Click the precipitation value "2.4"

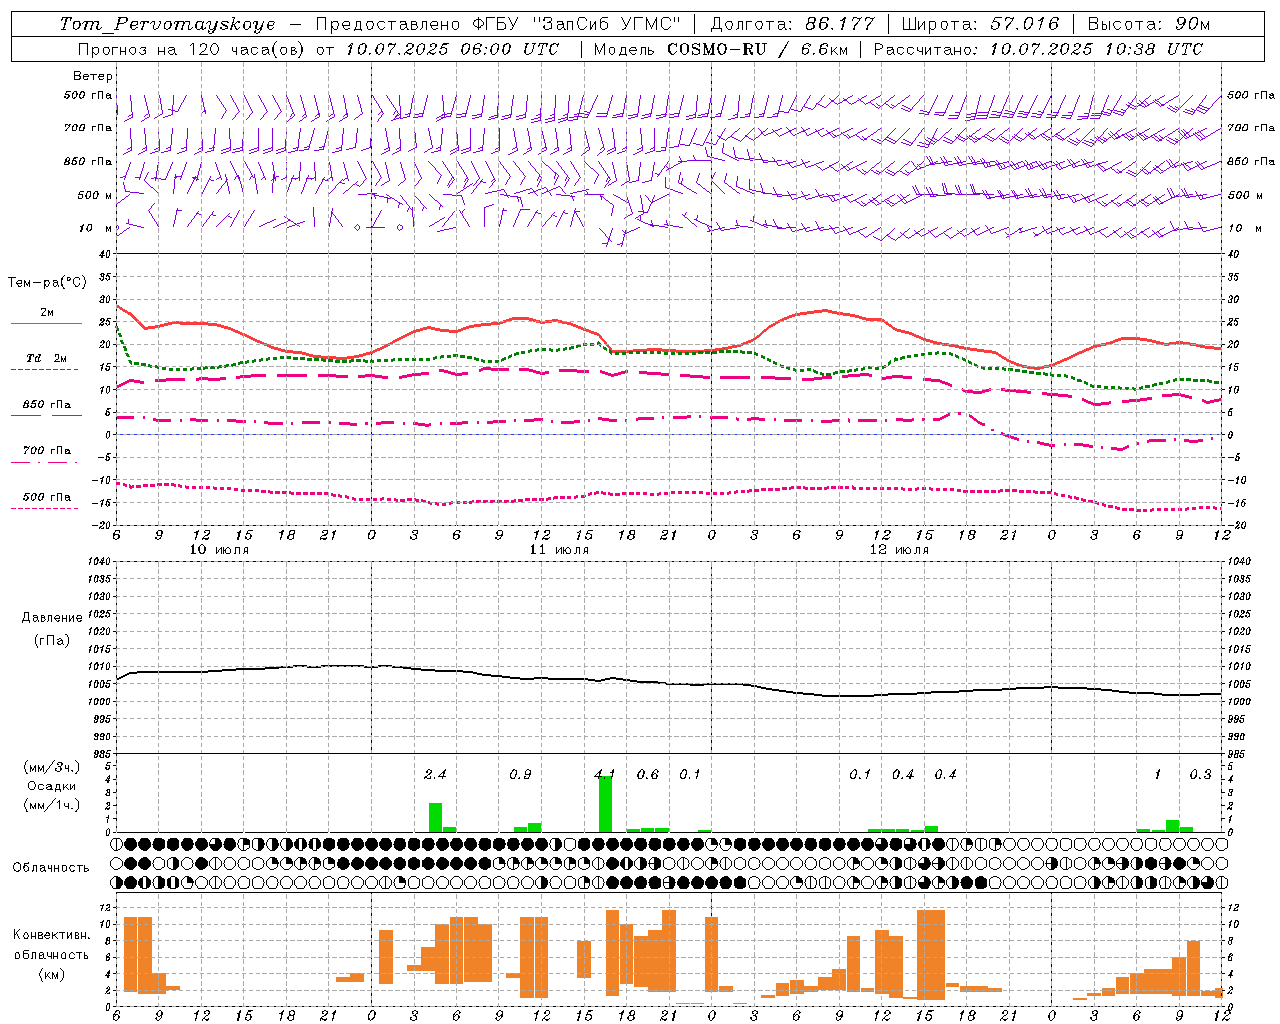point(435,774)
